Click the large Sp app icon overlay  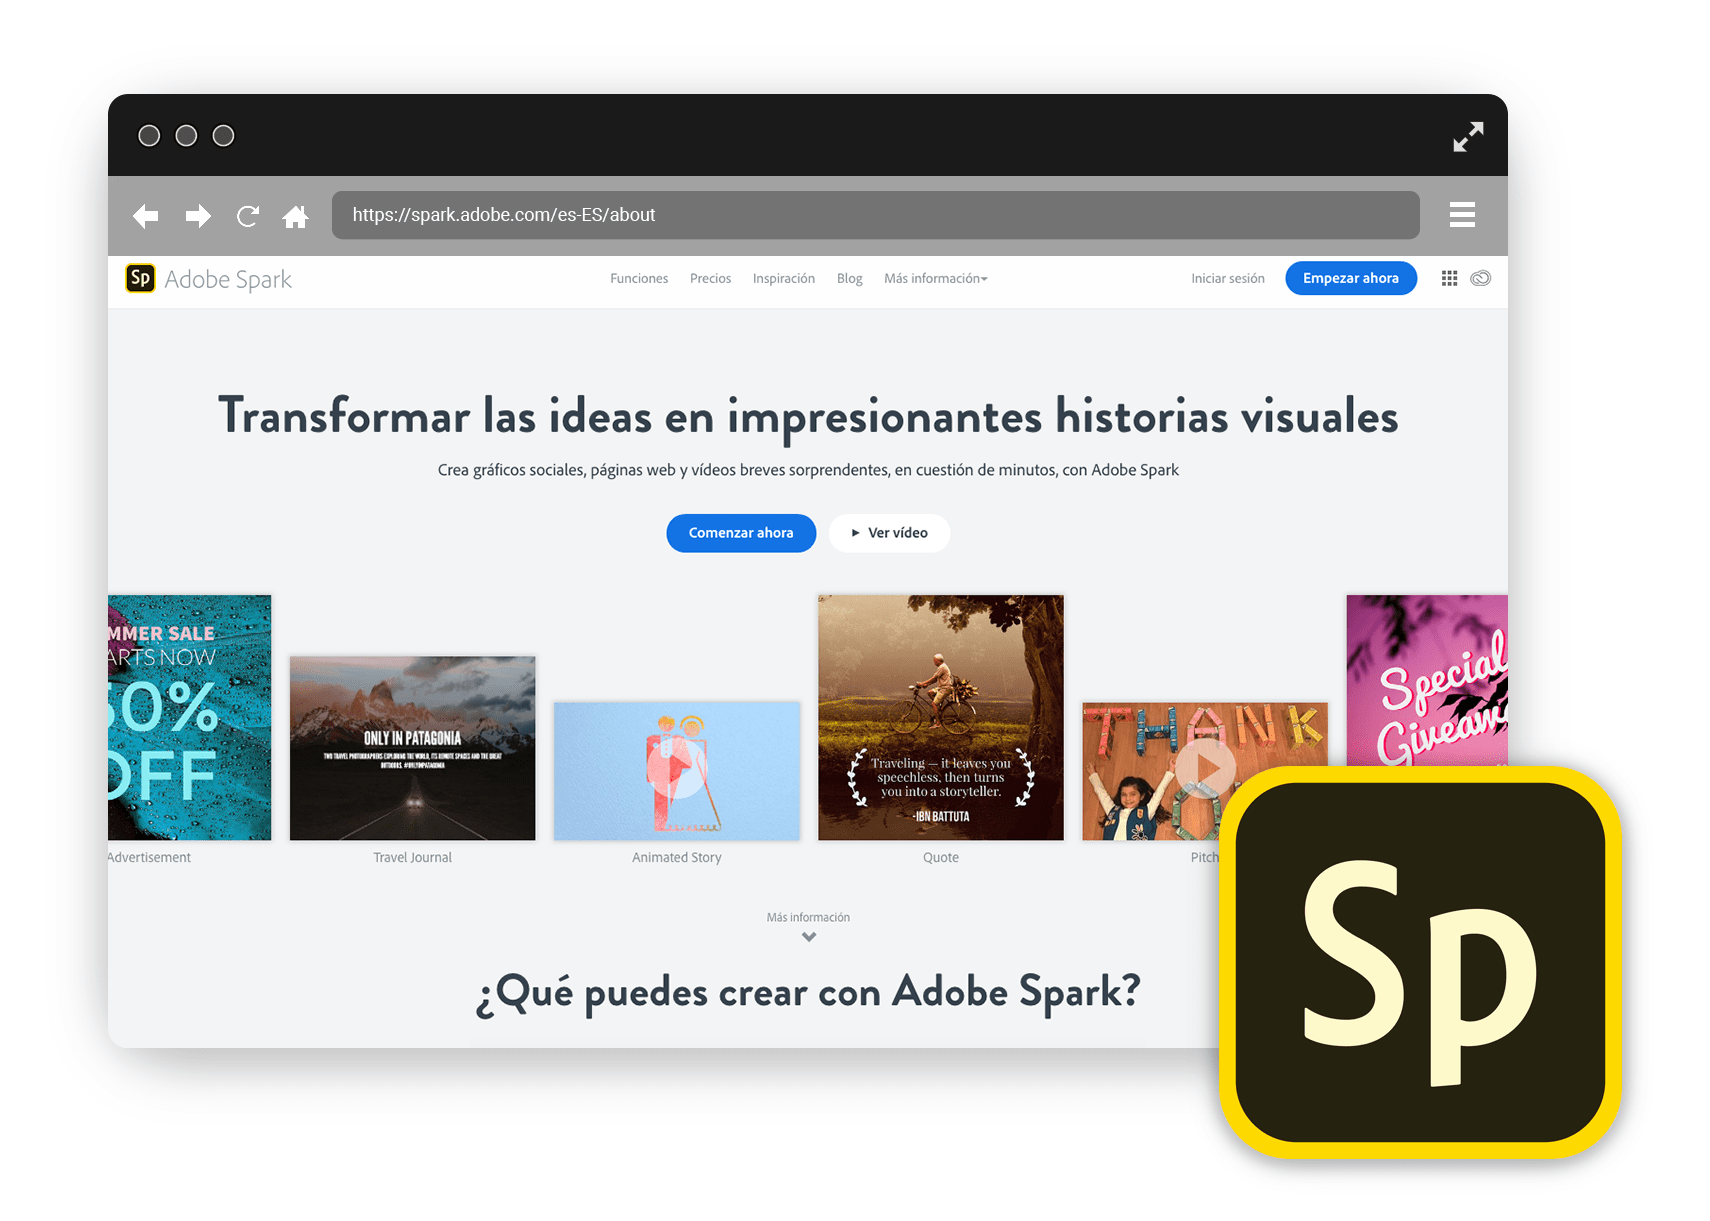1419,962
